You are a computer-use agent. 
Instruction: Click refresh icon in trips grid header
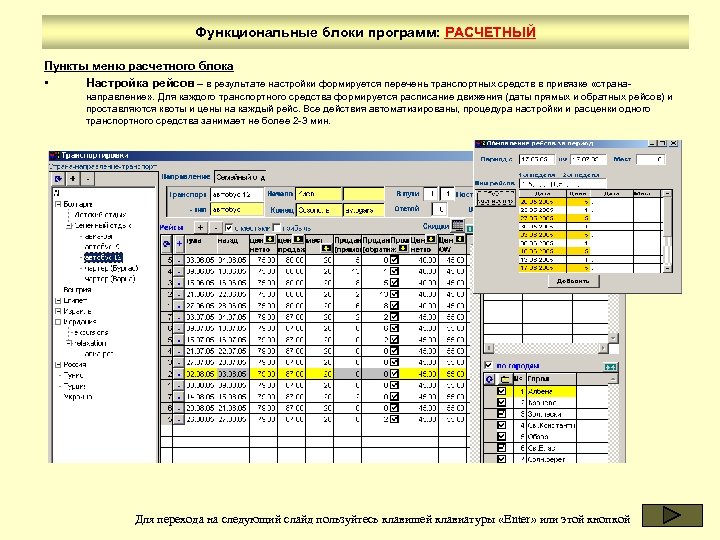(x=167, y=244)
